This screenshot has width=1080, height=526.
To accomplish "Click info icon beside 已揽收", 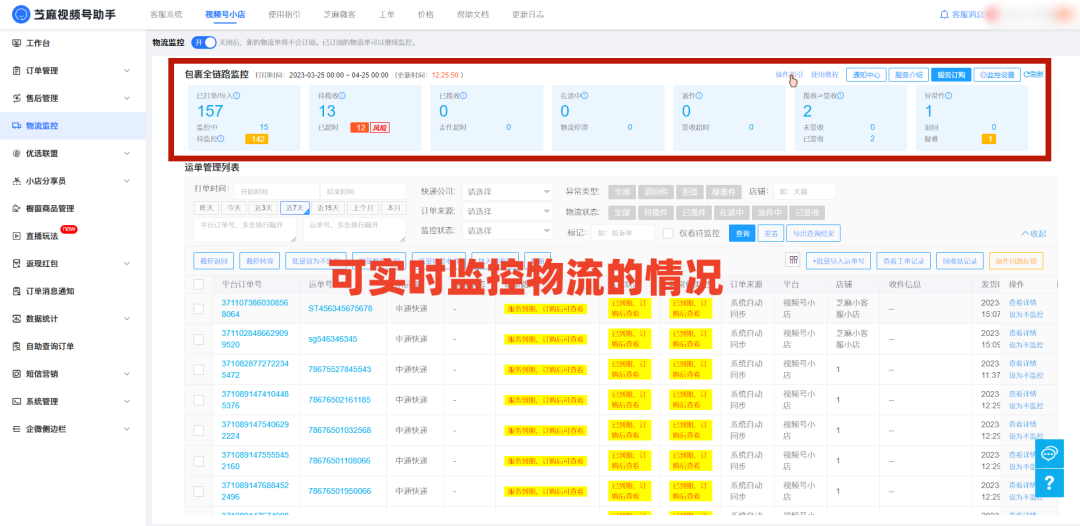I will point(464,96).
